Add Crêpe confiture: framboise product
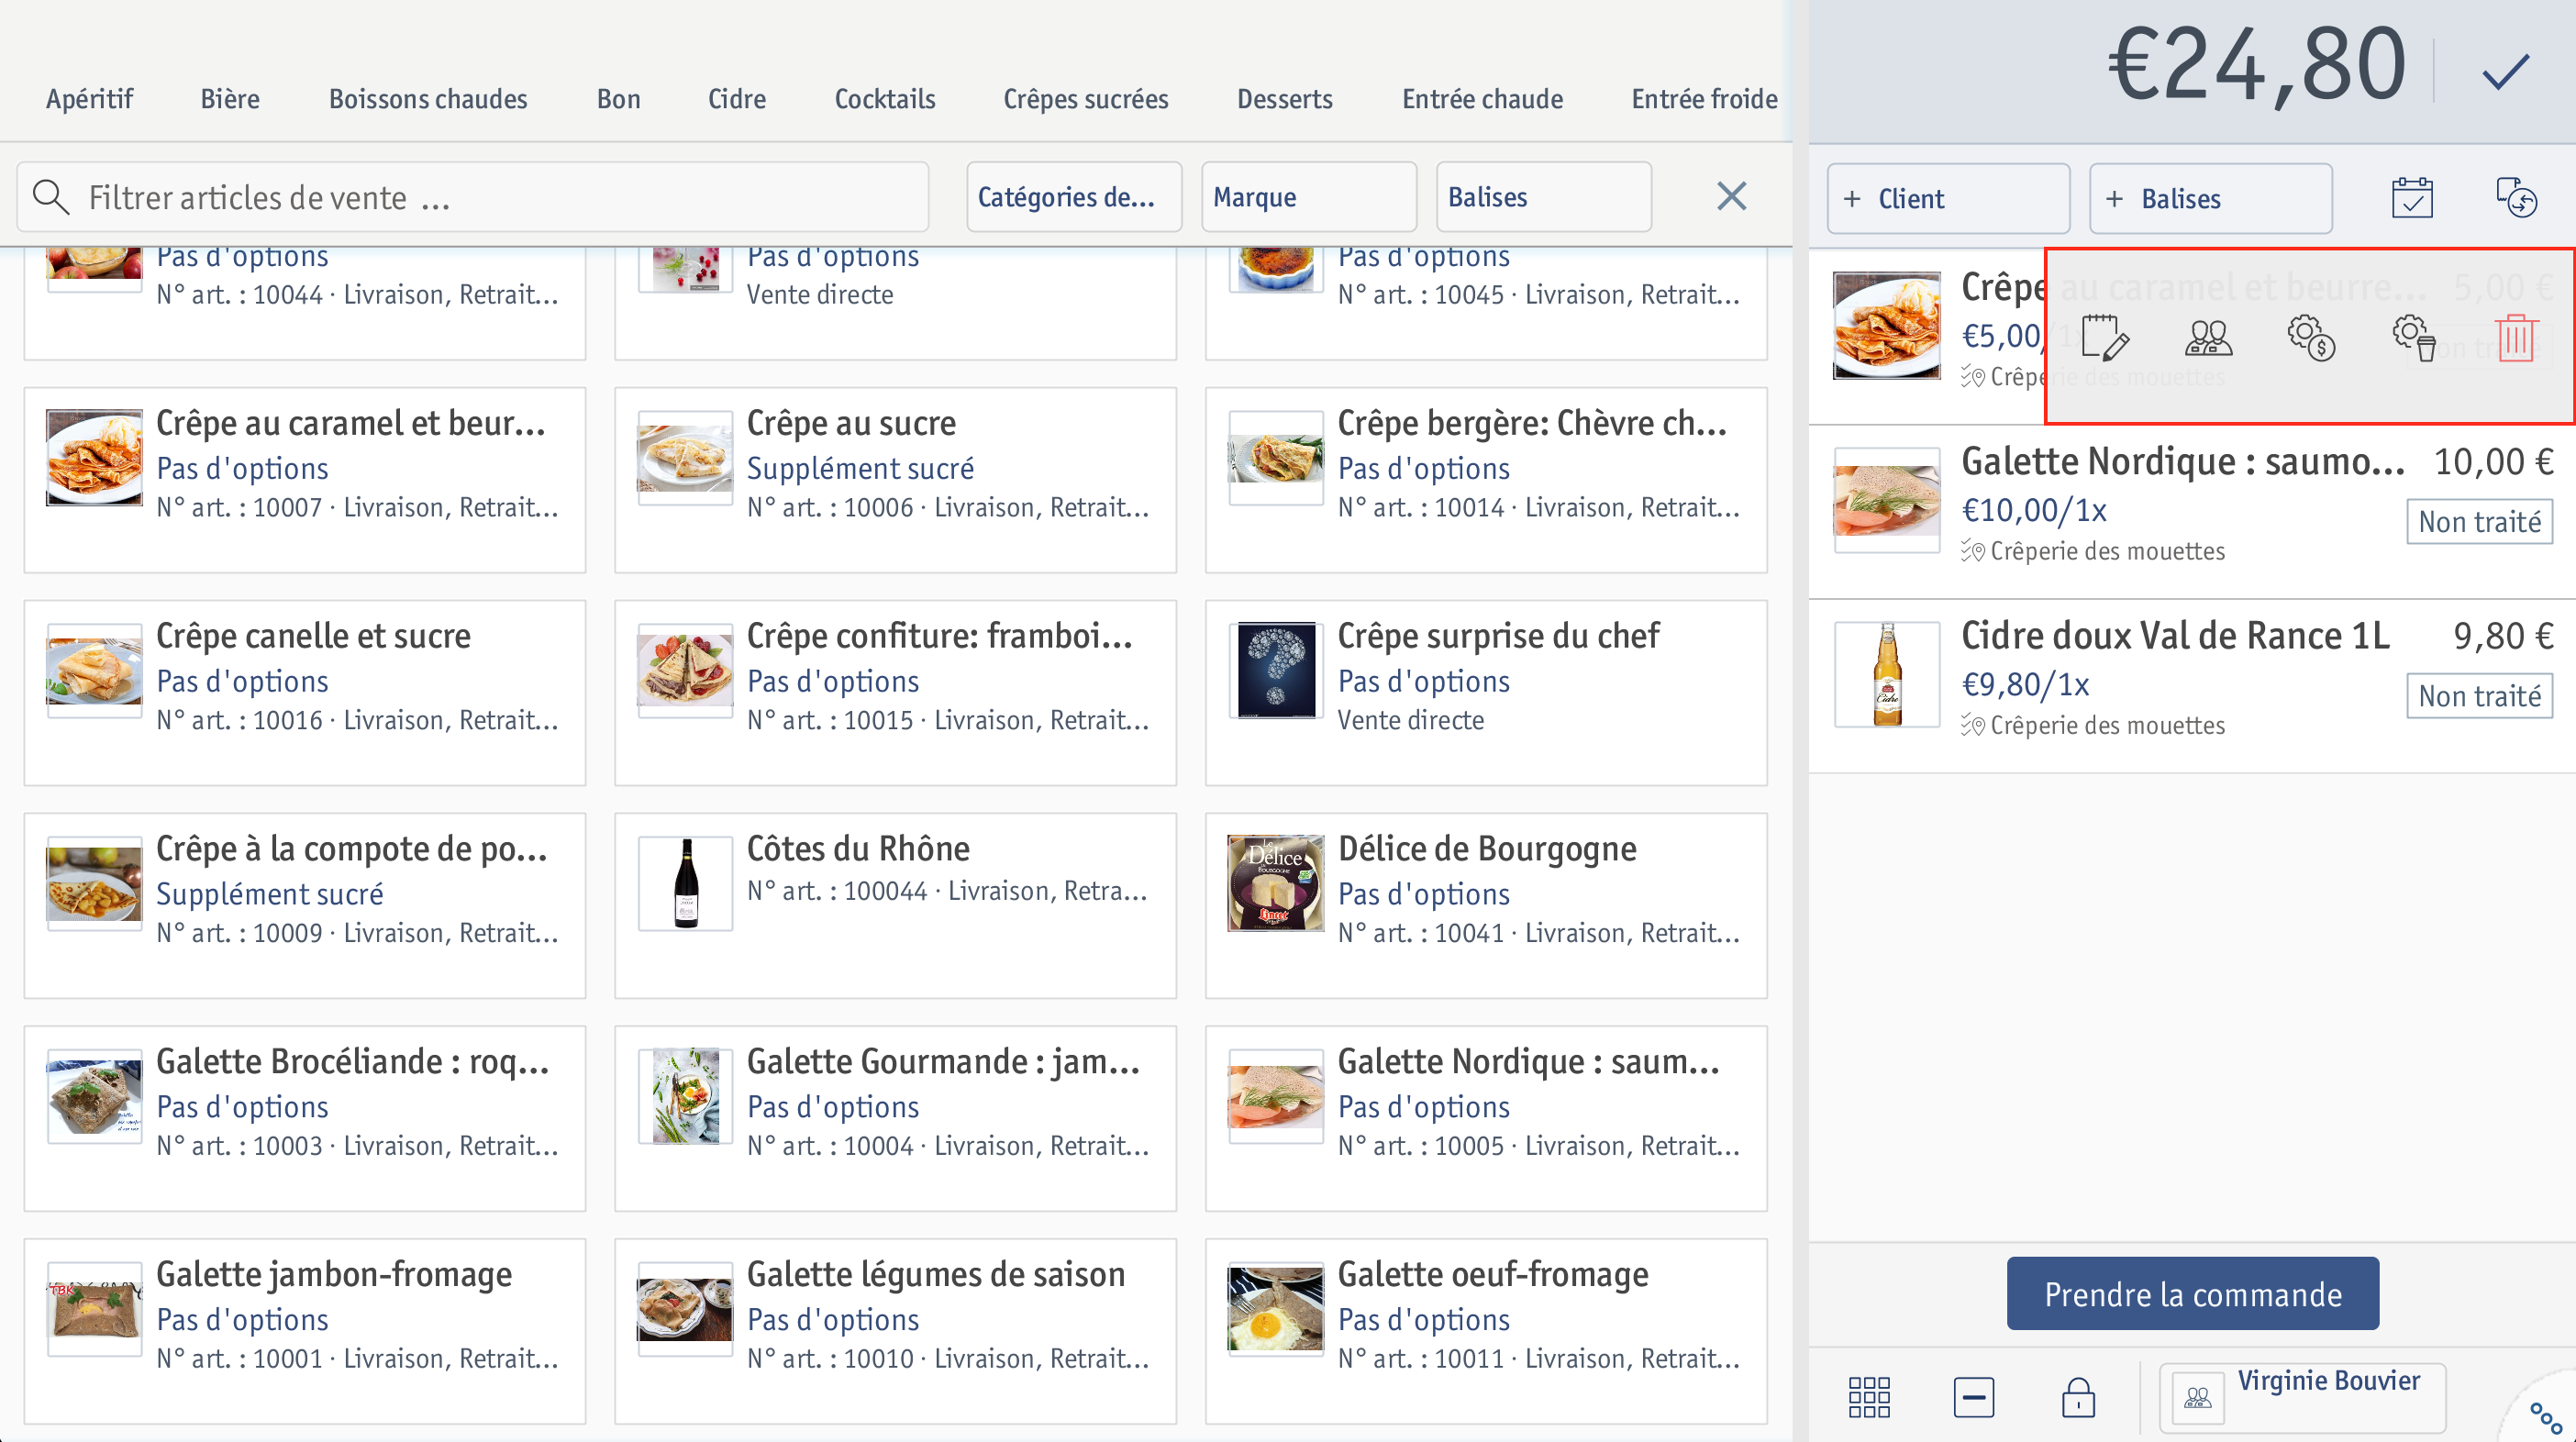Viewport: 2576px width, 1442px height. [x=896, y=693]
